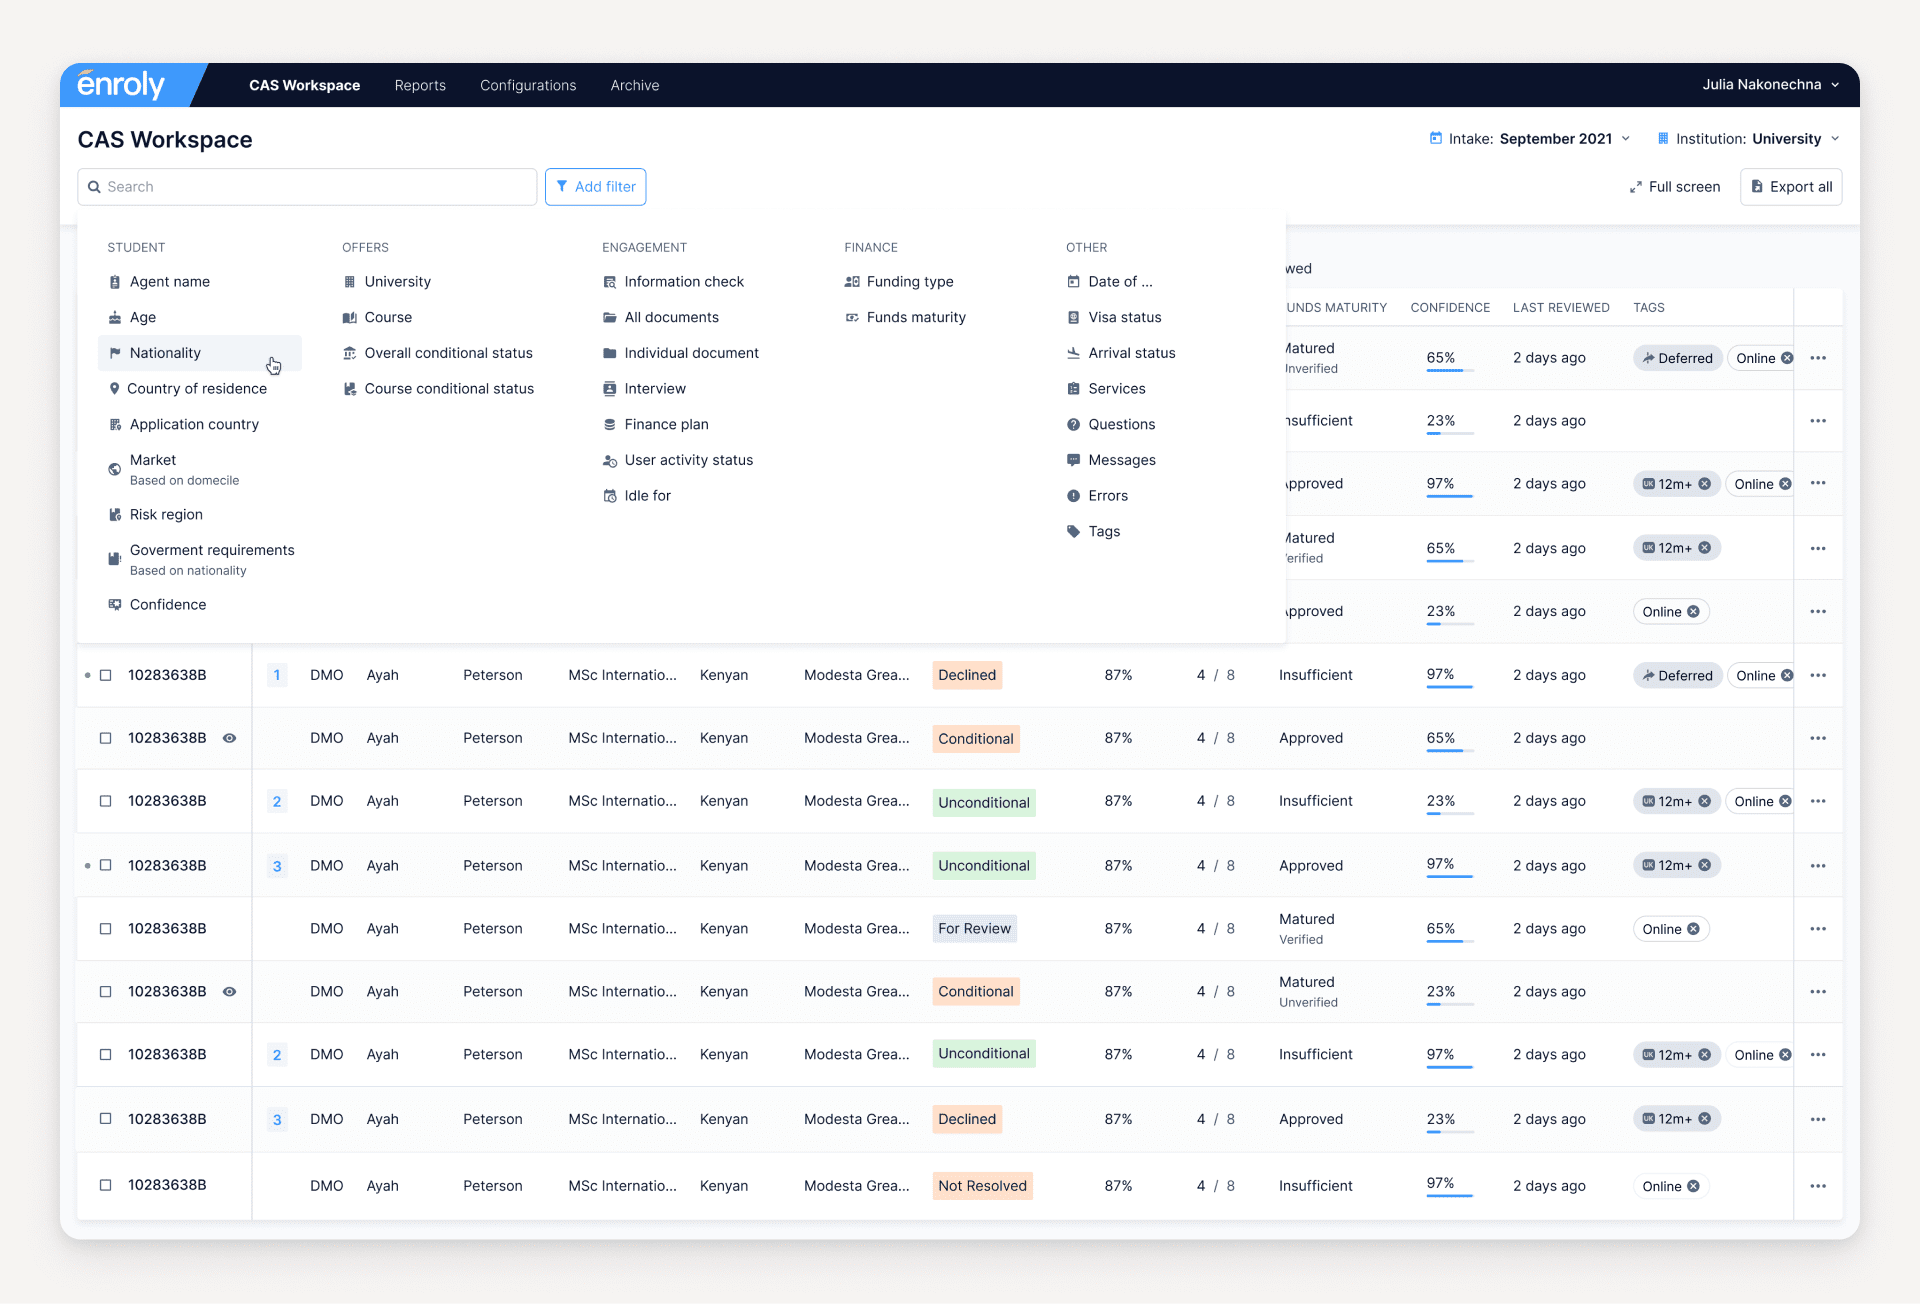Click the 97% confidence progress indicator on the Deferred row
This screenshot has height=1304, width=1921.
(1444, 675)
